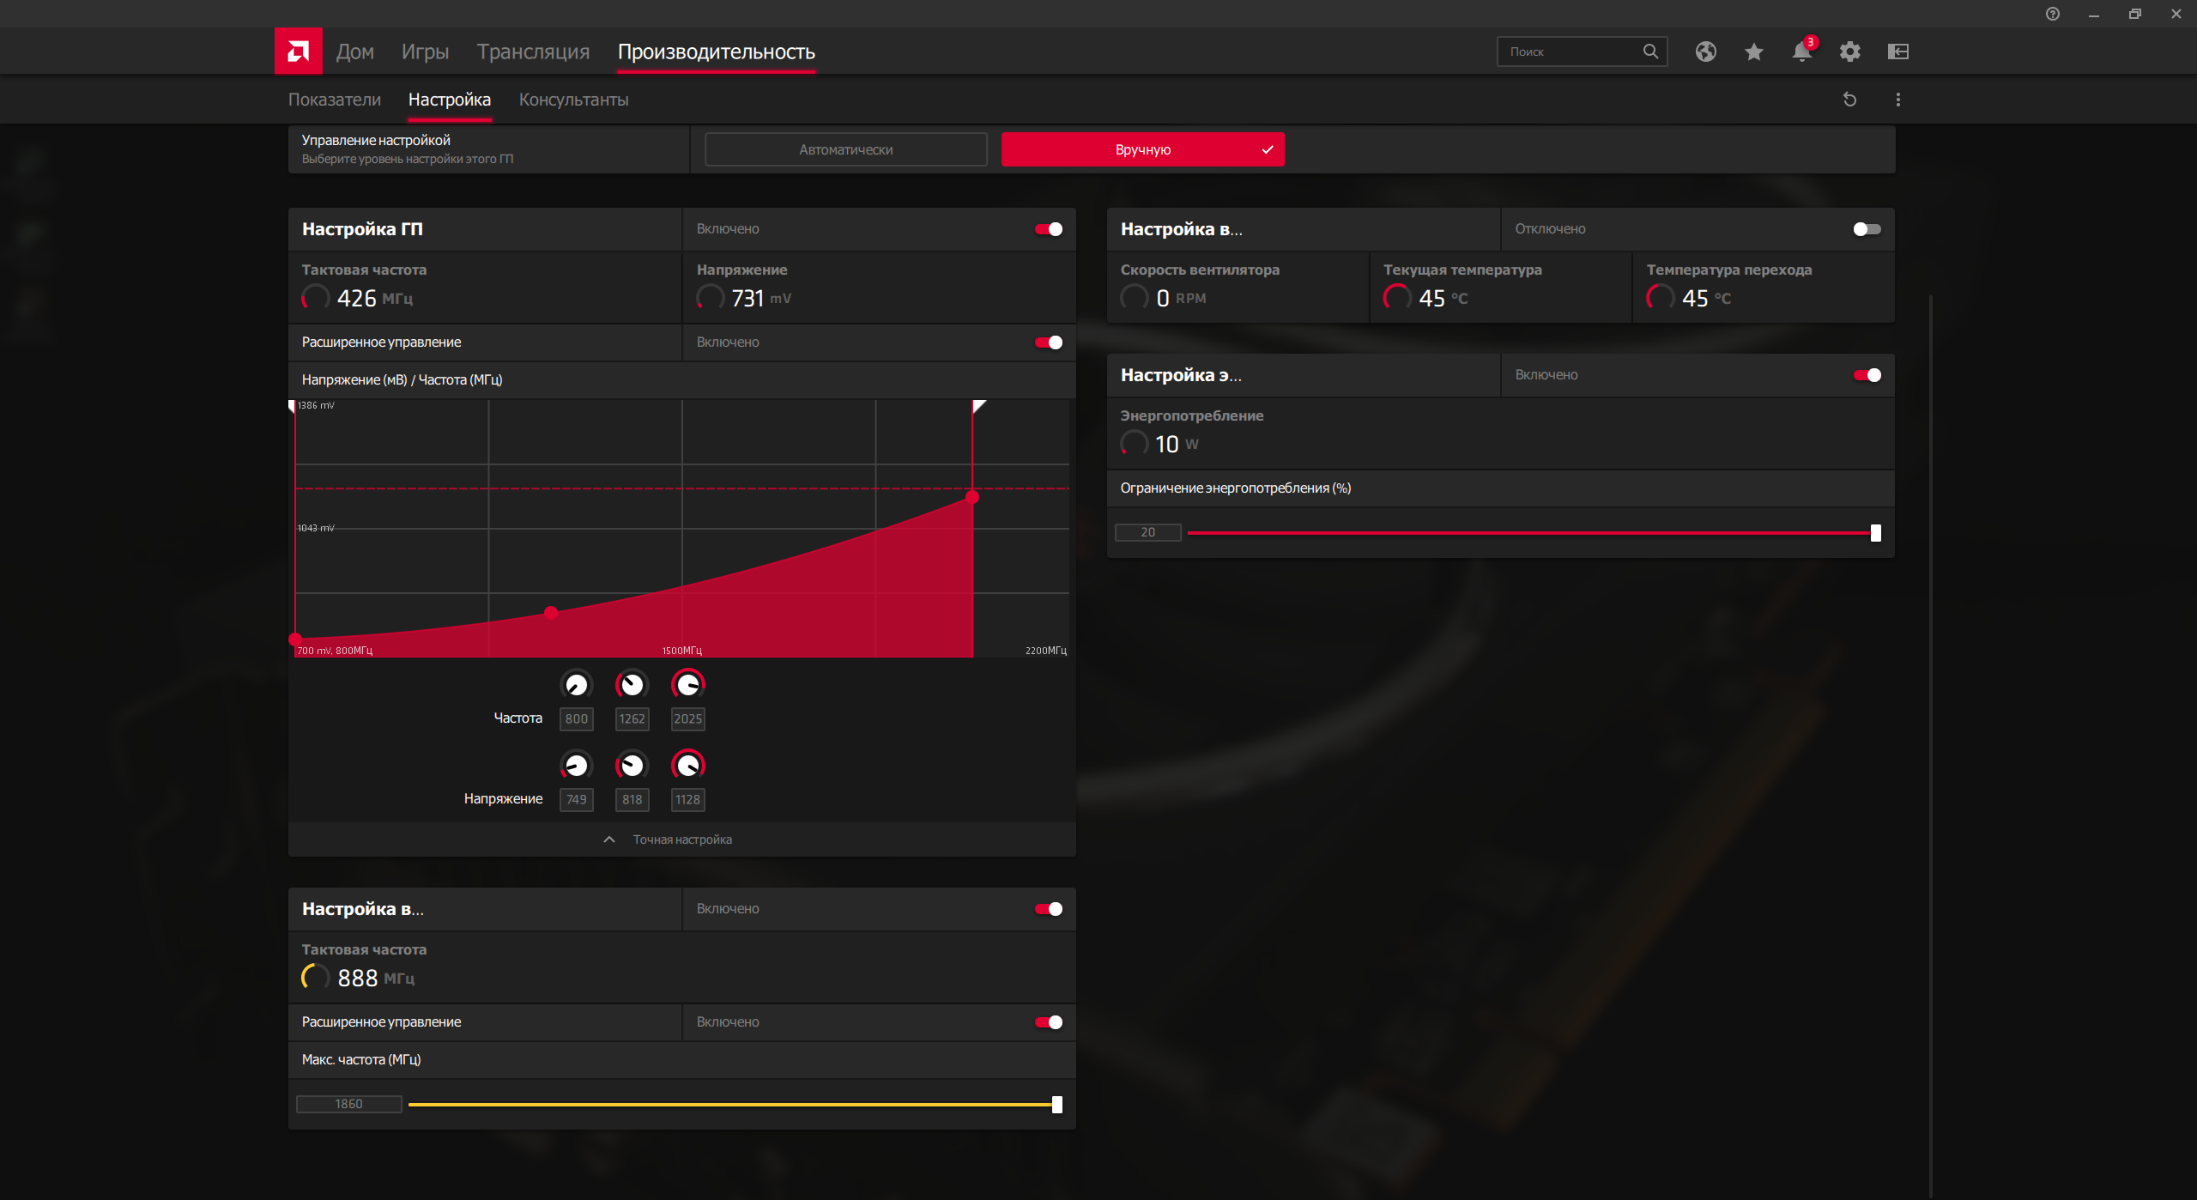Enable the fan tuning toggle
2197x1200 pixels.
[x=1866, y=229]
